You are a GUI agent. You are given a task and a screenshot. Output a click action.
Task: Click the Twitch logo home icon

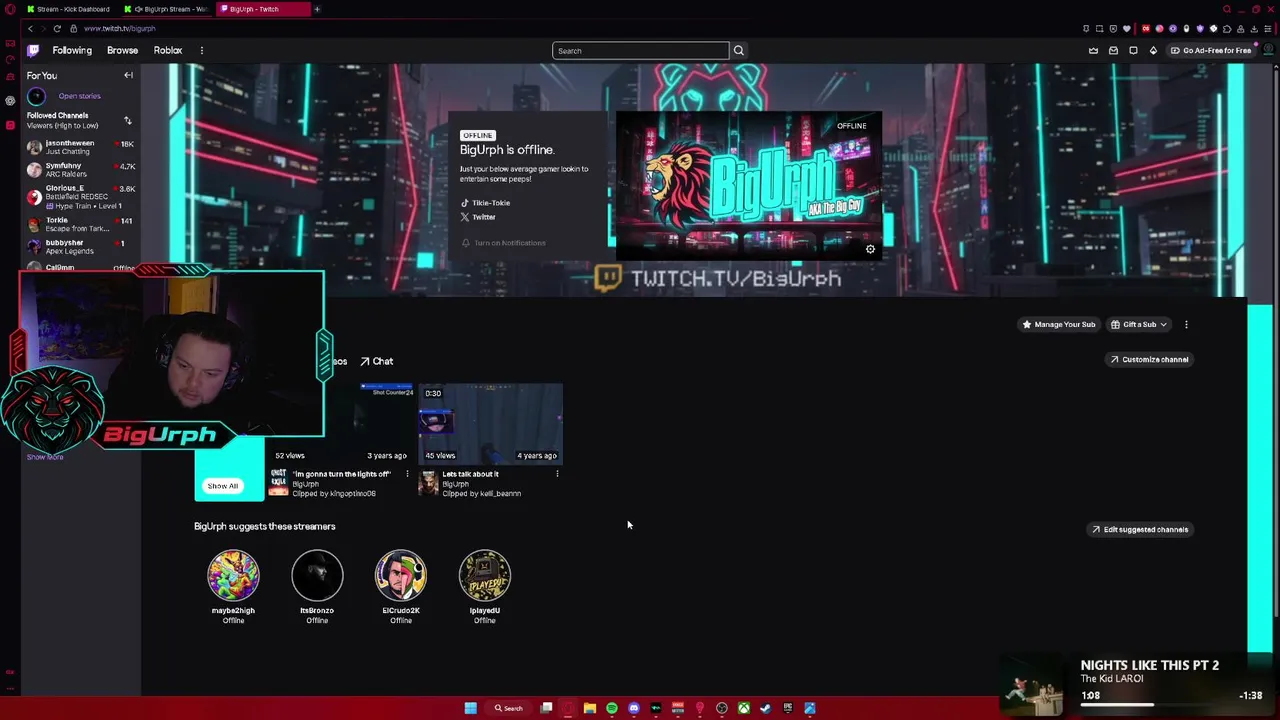pos(33,50)
